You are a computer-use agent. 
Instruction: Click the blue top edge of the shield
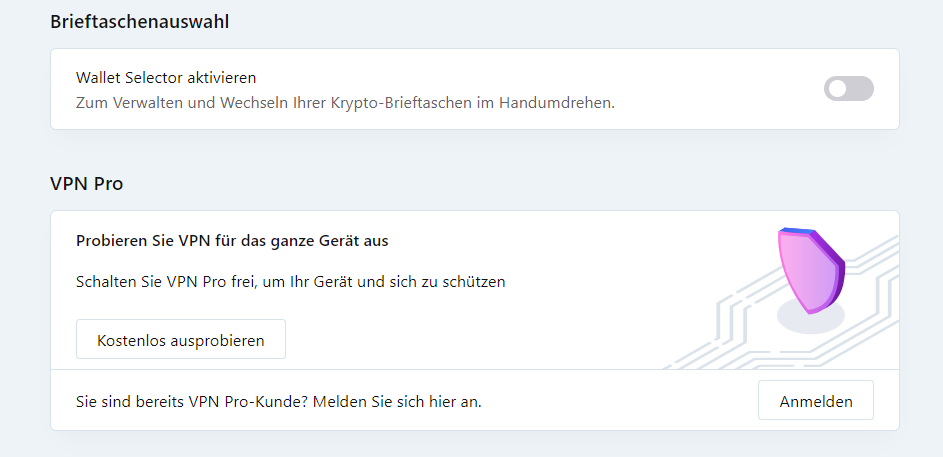(797, 231)
